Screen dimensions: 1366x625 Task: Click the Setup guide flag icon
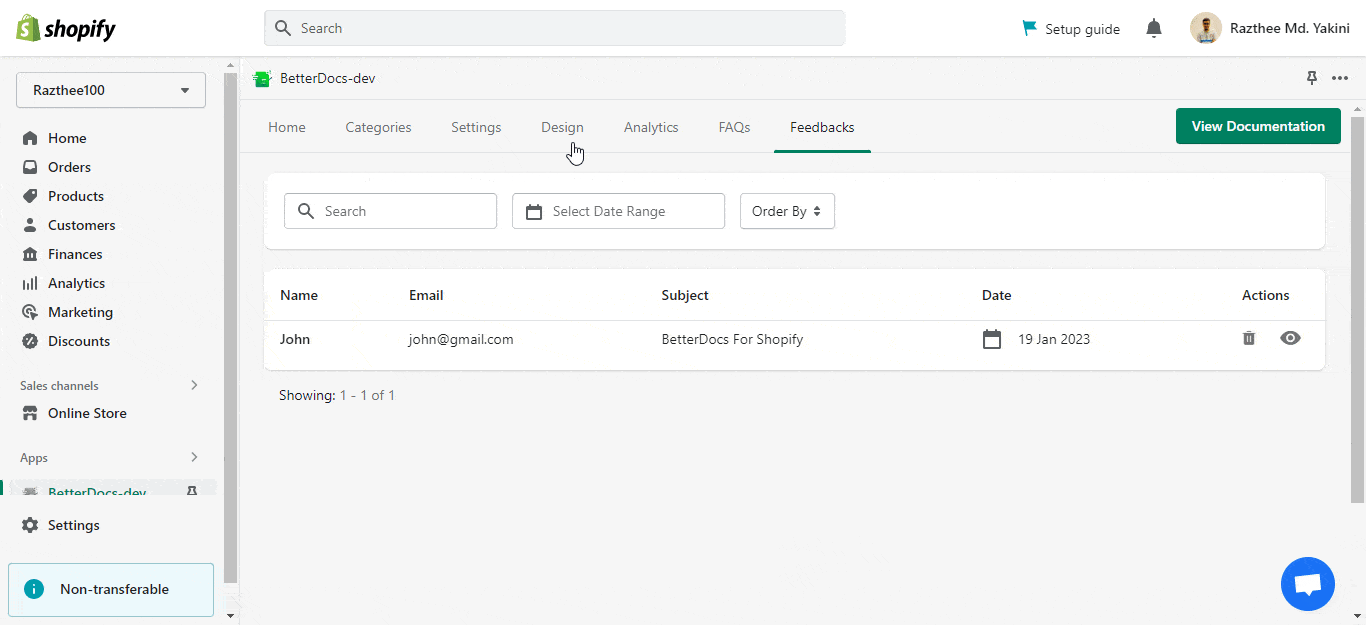(x=1029, y=28)
